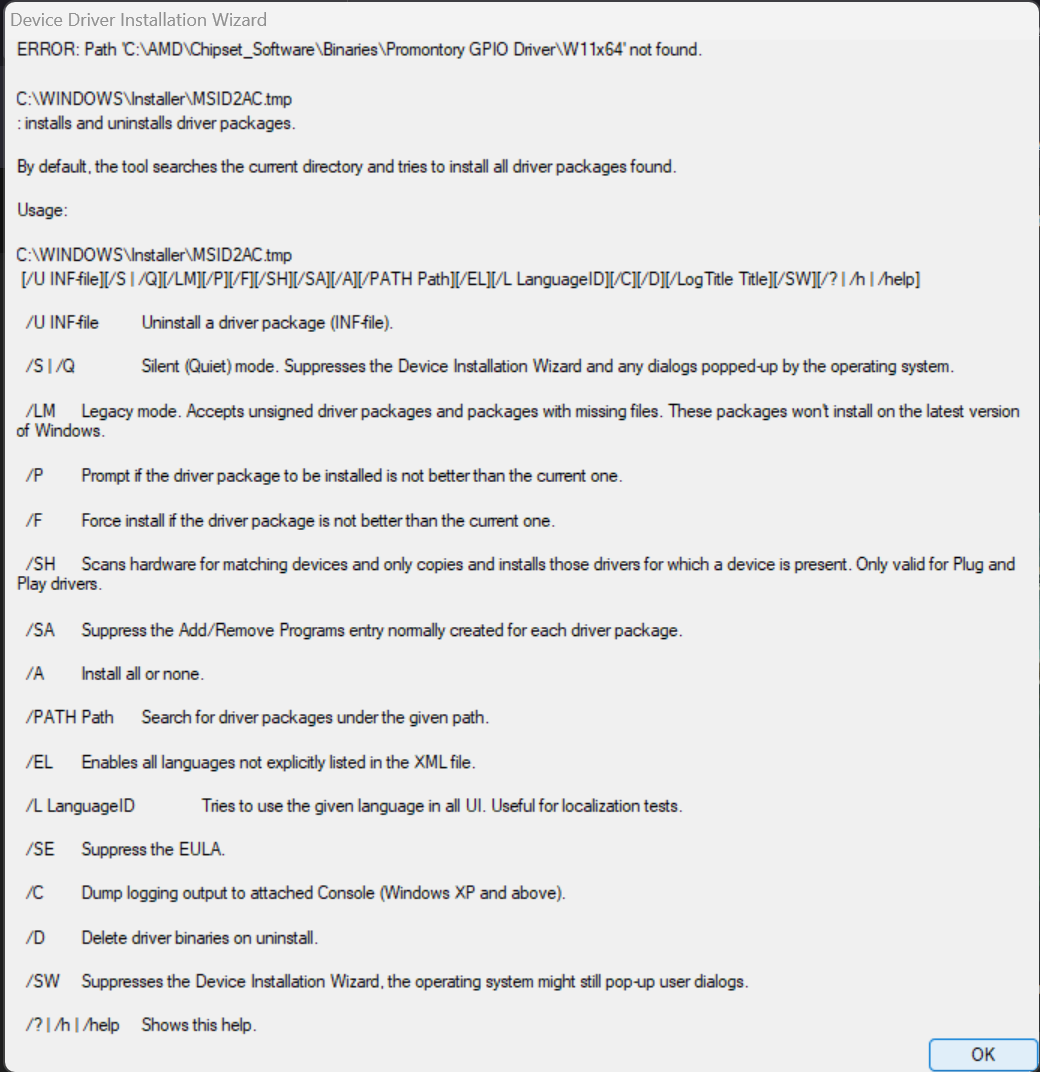Click the /D delete driver binaries line
The image size is (1040, 1072).
172,938
